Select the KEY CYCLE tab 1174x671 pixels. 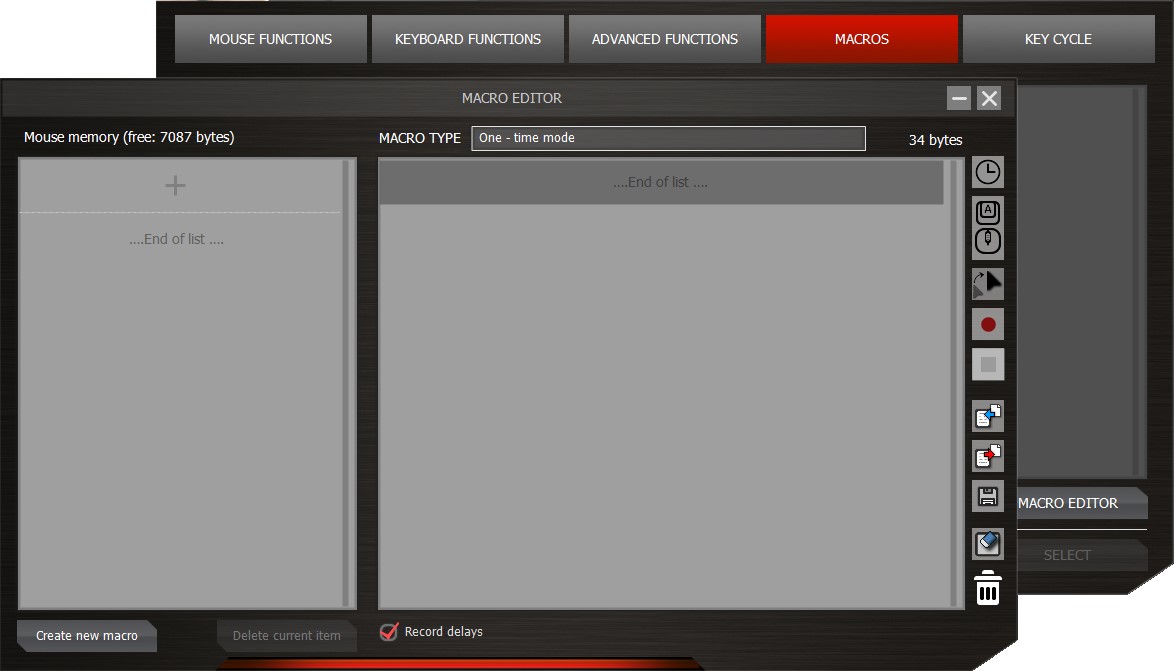coord(1058,39)
